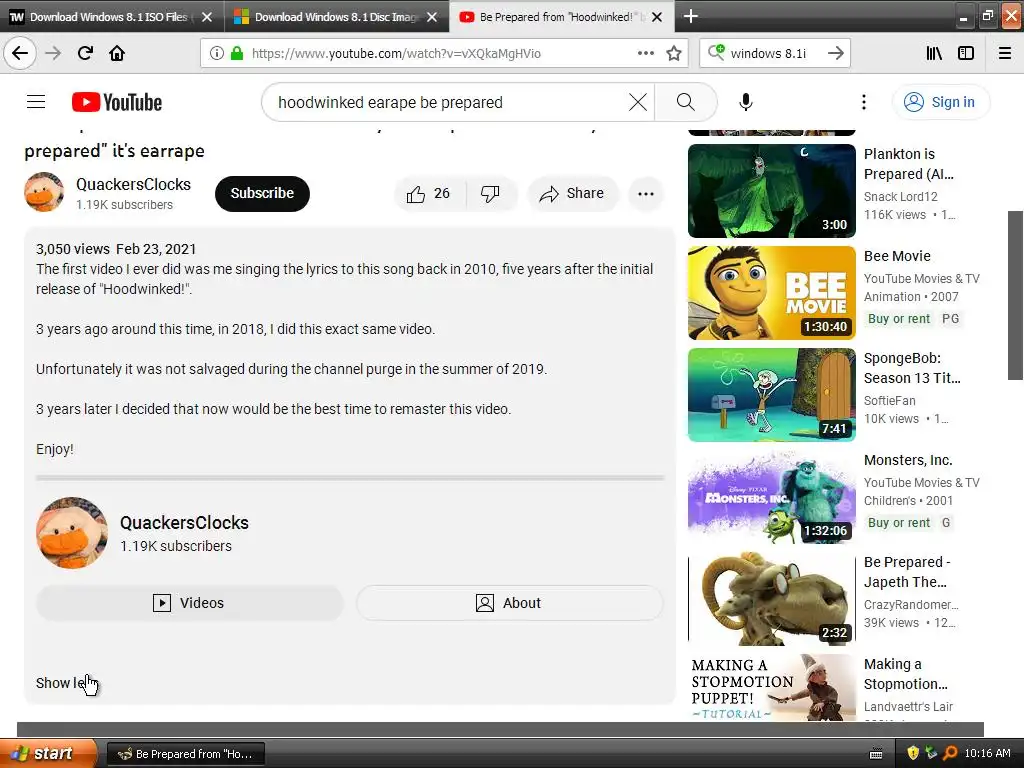Open SpongeBob Season 13 video thumbnail
Image resolution: width=1024 pixels, height=768 pixels.
(771, 394)
